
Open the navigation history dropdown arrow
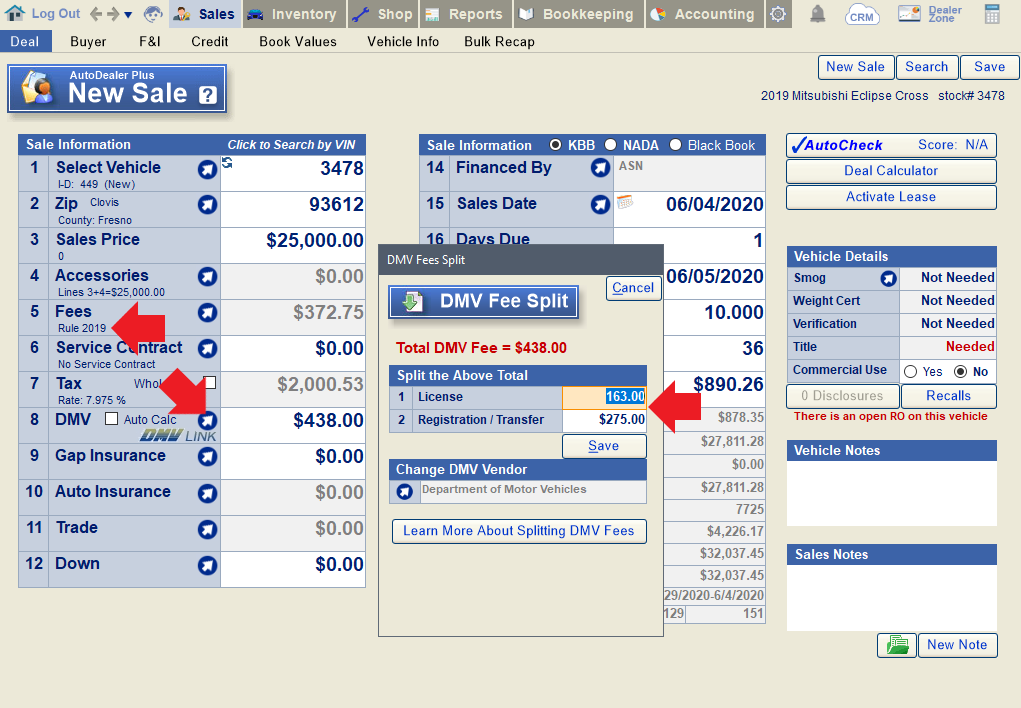[128, 14]
